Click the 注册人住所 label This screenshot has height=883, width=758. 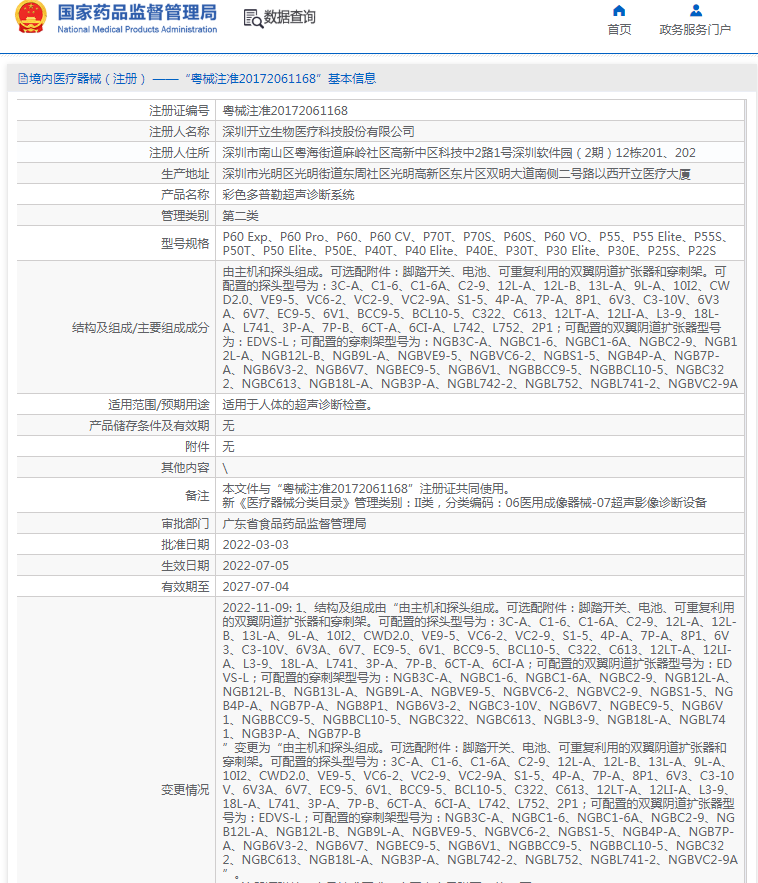click(179, 153)
